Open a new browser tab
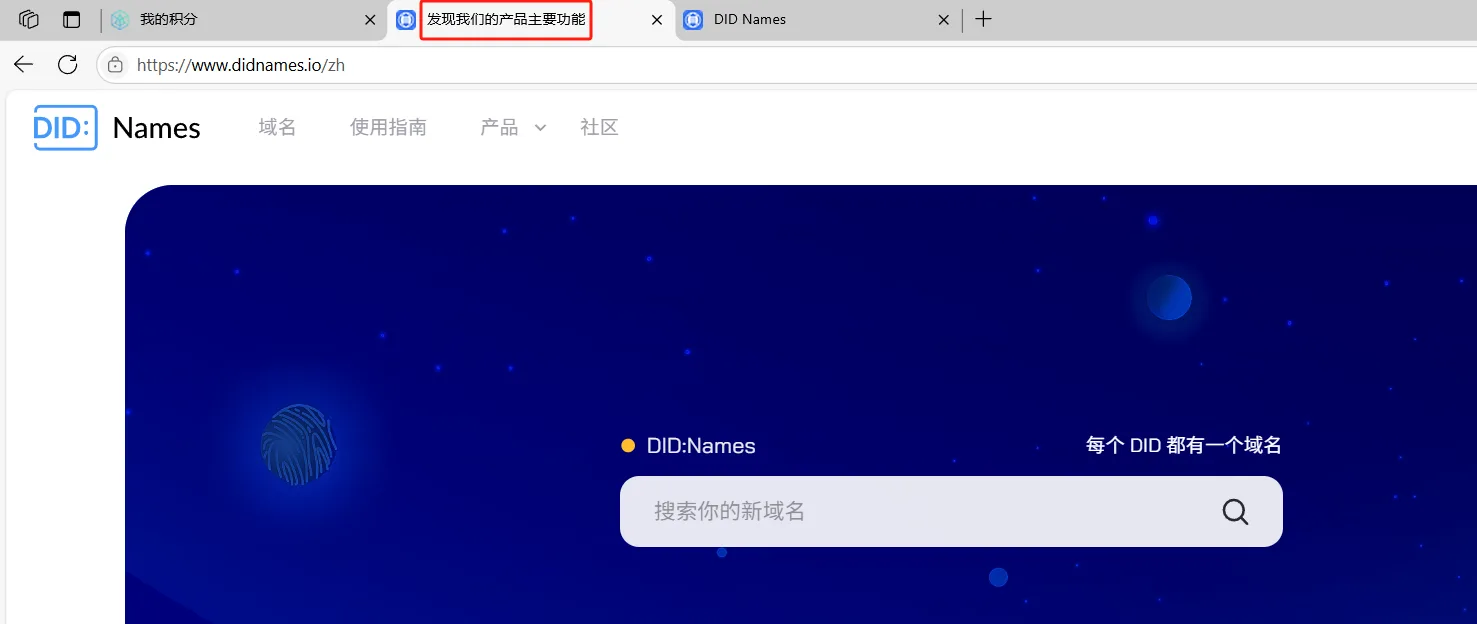The width and height of the screenshot is (1477, 624). tap(984, 19)
